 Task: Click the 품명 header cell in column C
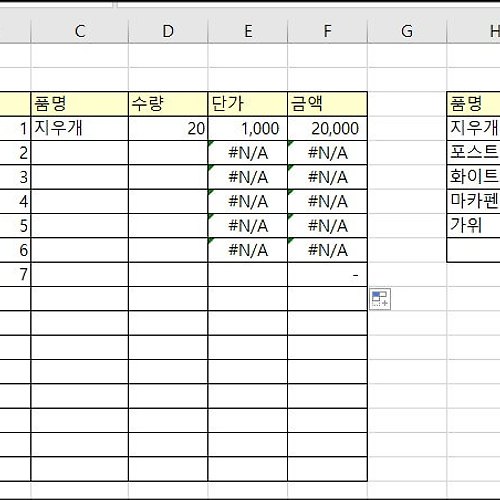80,104
